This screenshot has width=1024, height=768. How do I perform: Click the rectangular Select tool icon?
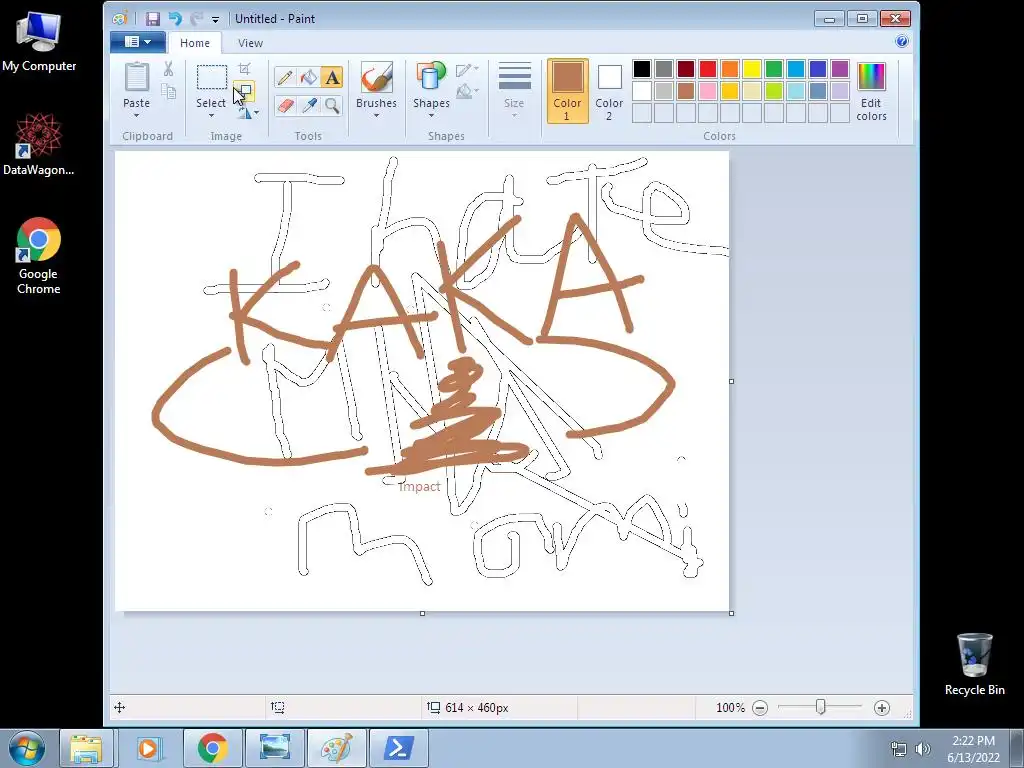point(212,77)
